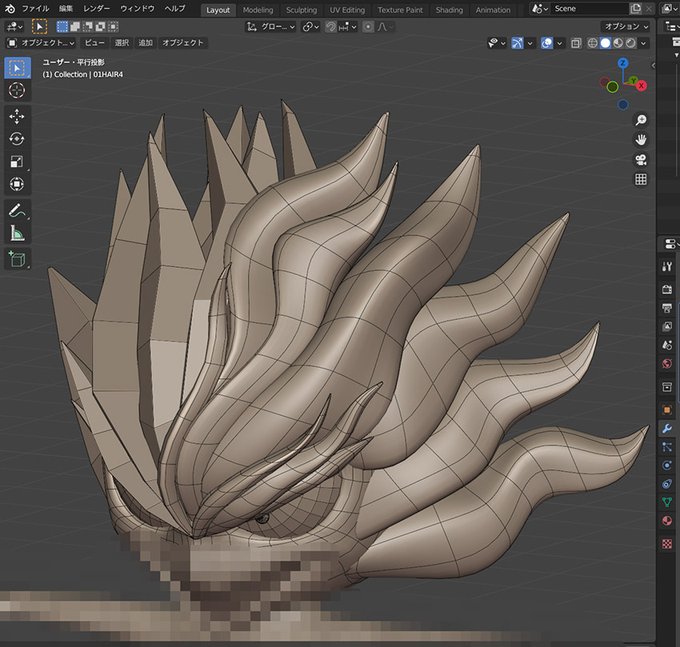Open the オプション dropdown
680x647 pixels.
[x=626, y=26]
